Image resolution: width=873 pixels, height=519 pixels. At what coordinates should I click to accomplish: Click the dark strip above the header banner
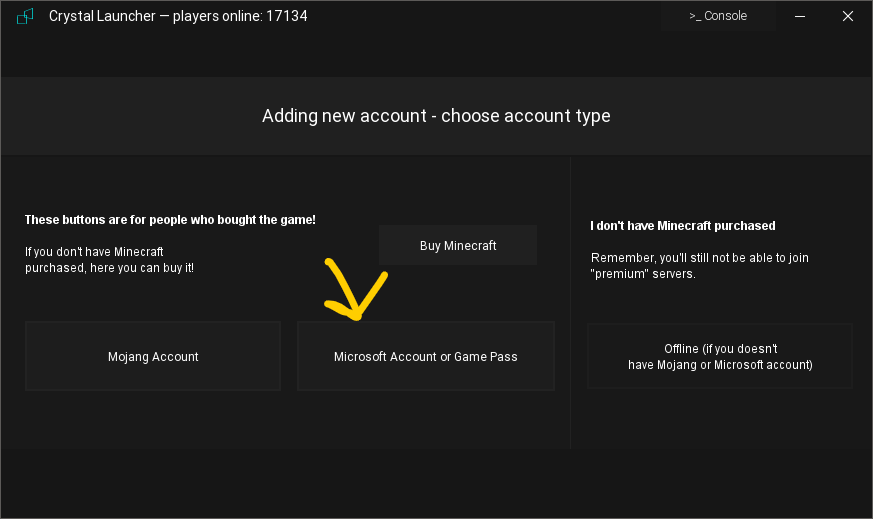point(436,58)
